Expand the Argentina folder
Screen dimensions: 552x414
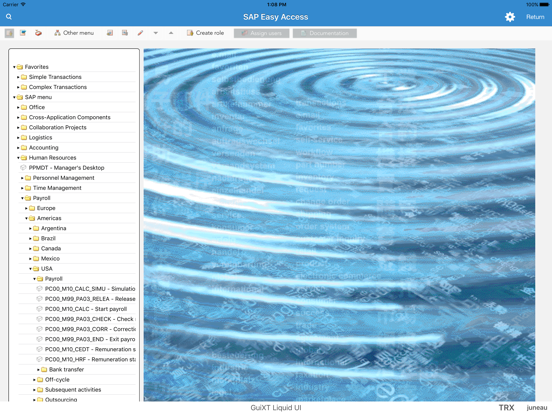(x=30, y=228)
